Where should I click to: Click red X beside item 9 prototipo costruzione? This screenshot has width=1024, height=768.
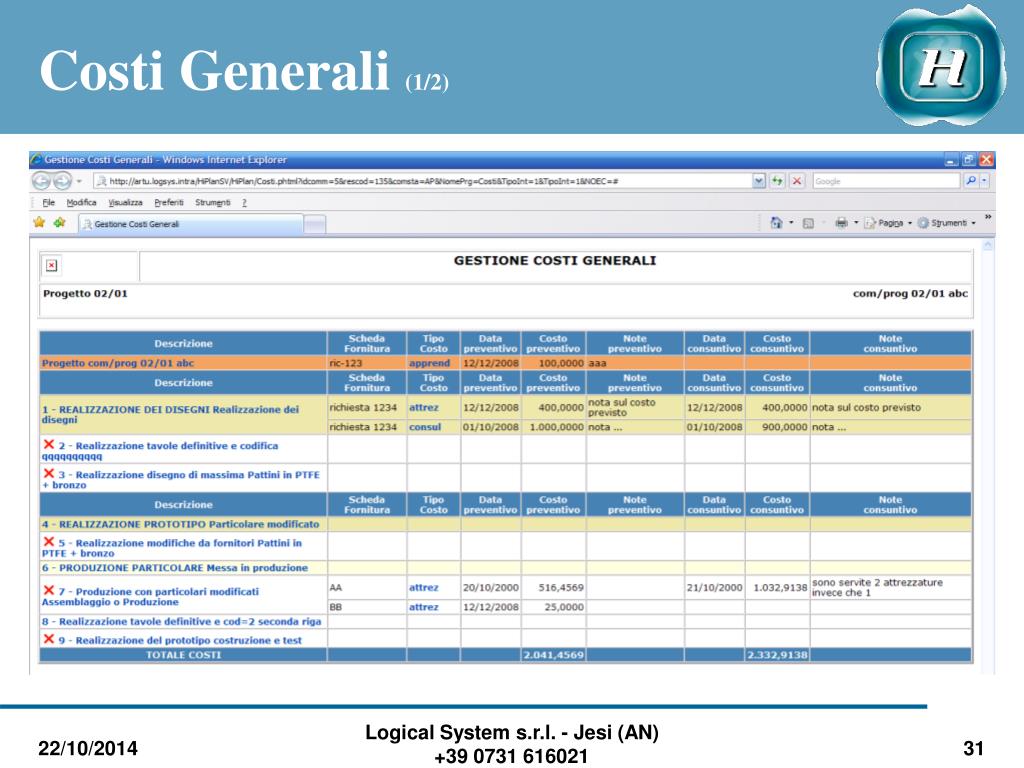click(x=48, y=639)
